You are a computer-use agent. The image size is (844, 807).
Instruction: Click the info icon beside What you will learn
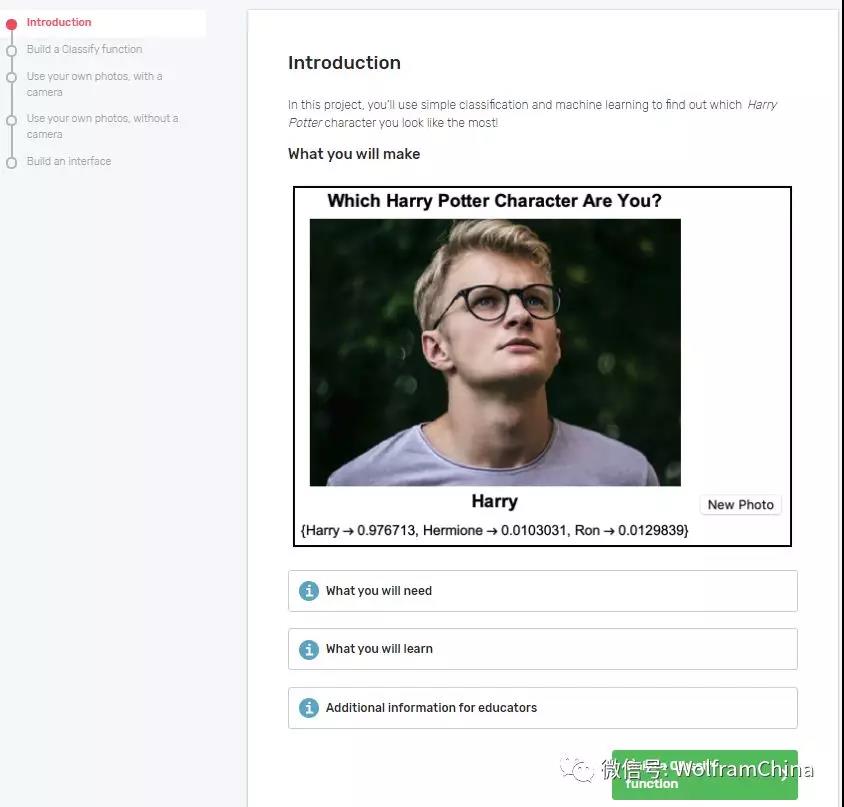point(308,649)
